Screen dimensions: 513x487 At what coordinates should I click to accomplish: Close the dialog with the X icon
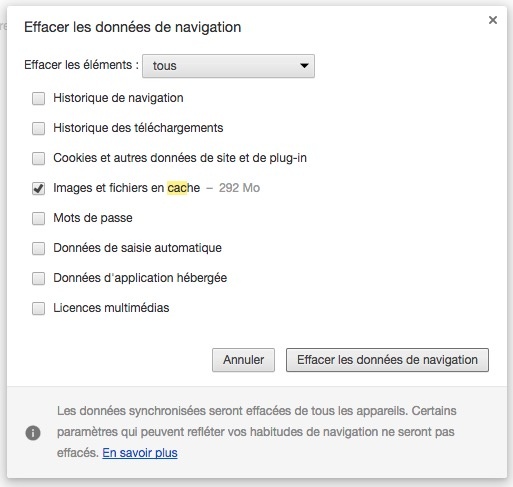coord(493,20)
